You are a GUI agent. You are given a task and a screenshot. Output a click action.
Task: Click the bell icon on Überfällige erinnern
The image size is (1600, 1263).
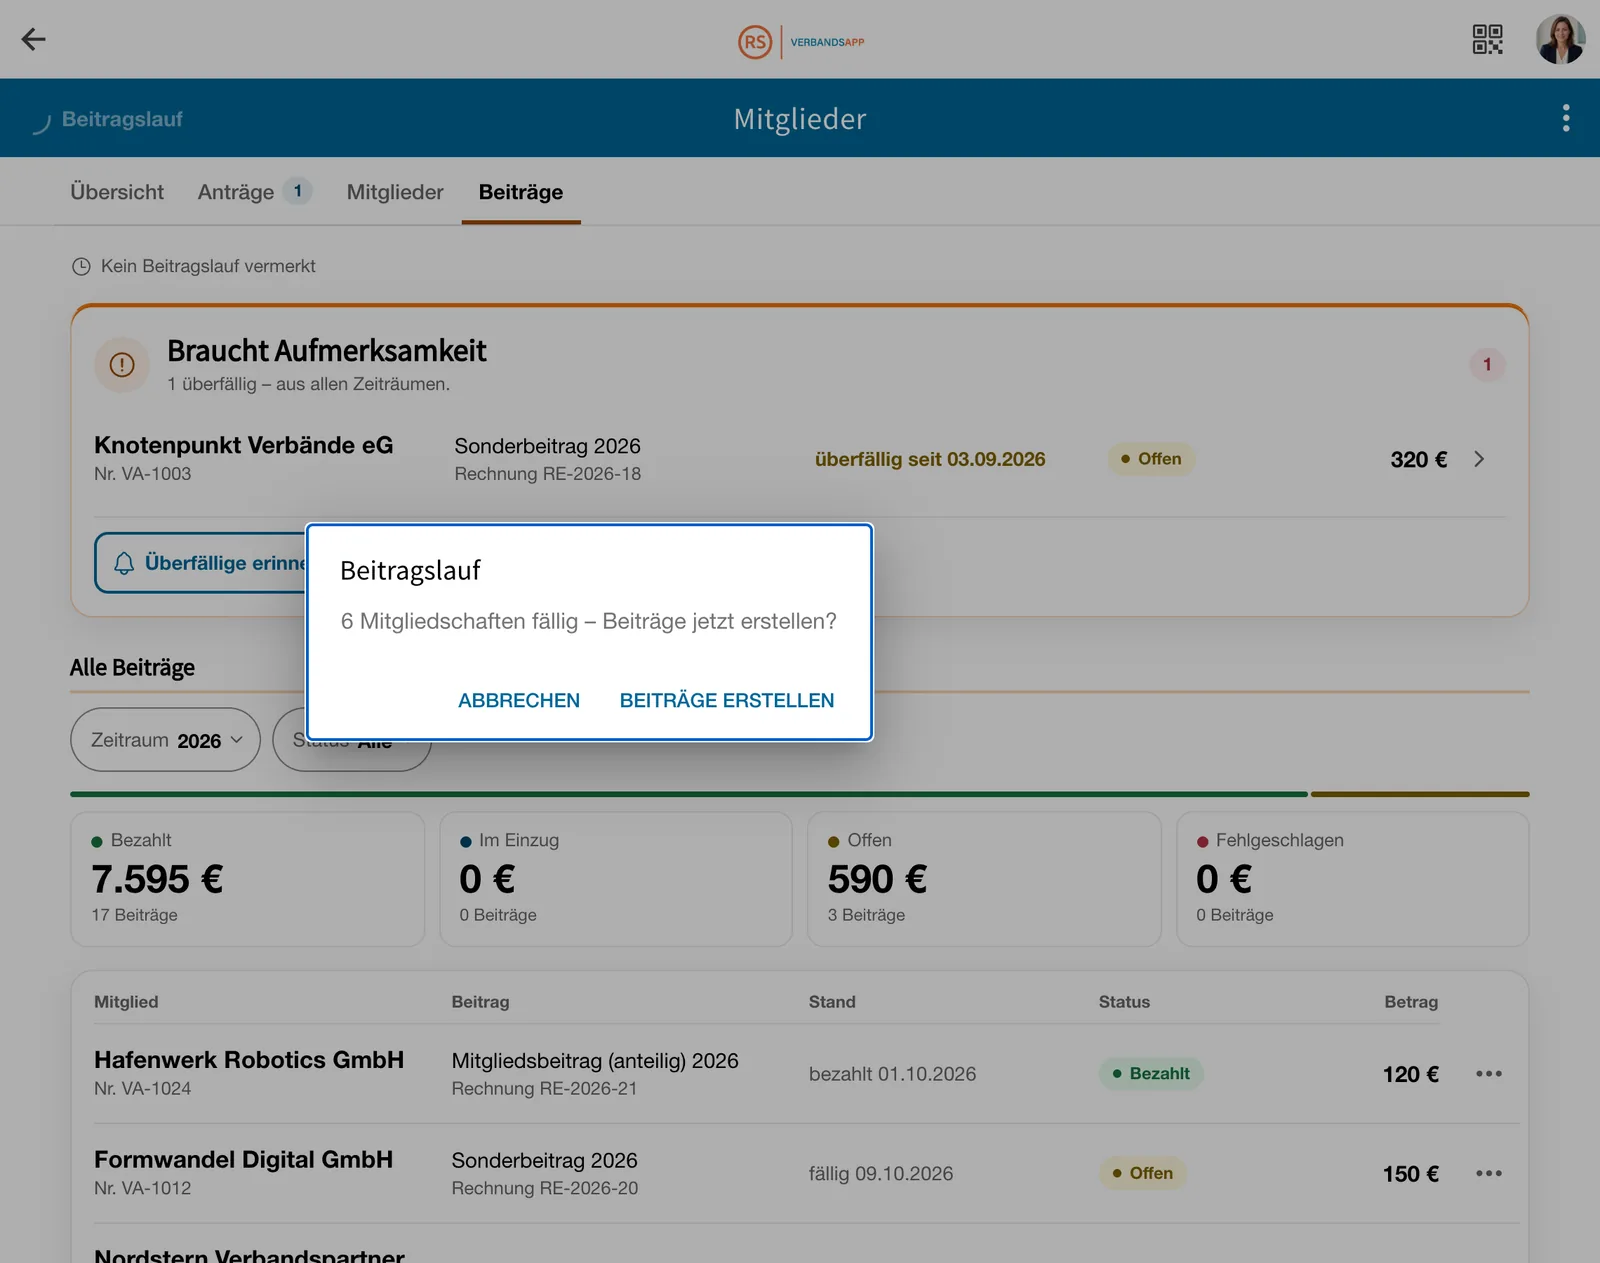coord(124,564)
